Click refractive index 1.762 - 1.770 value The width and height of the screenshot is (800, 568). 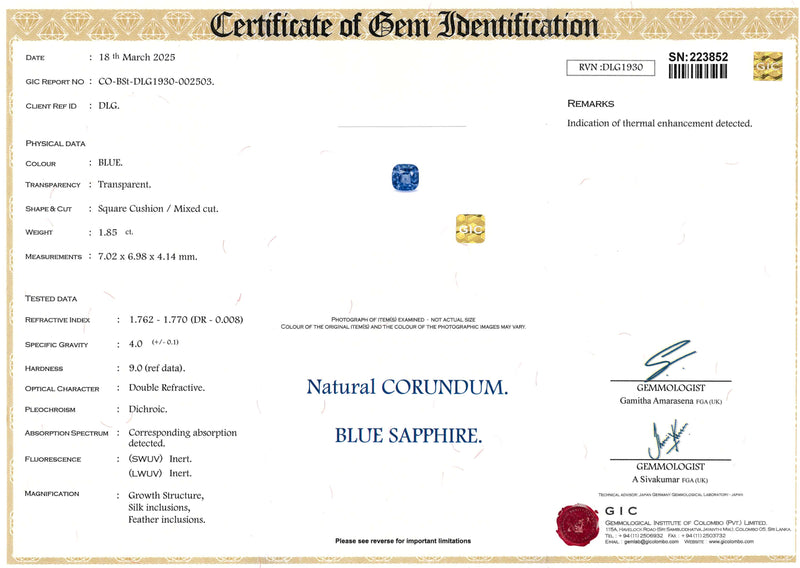(x=186, y=320)
